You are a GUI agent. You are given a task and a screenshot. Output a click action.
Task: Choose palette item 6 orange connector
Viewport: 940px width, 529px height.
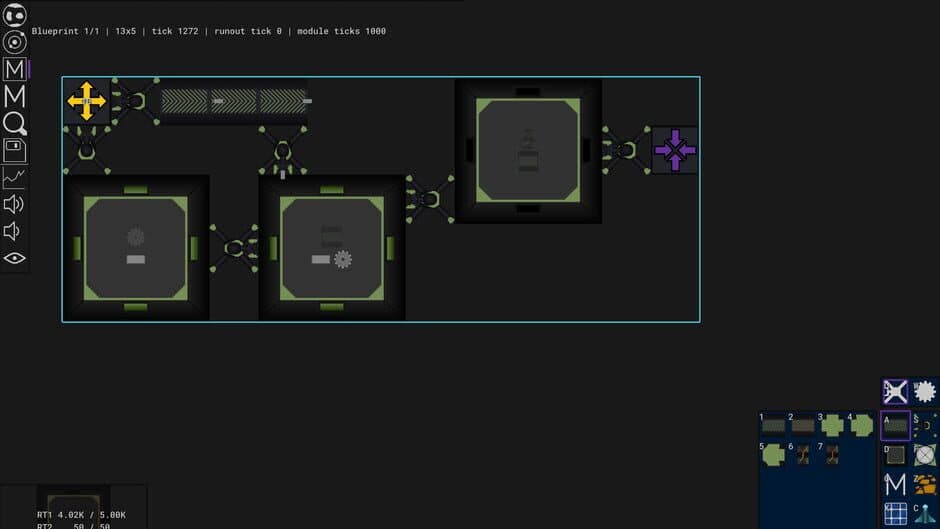(803, 455)
